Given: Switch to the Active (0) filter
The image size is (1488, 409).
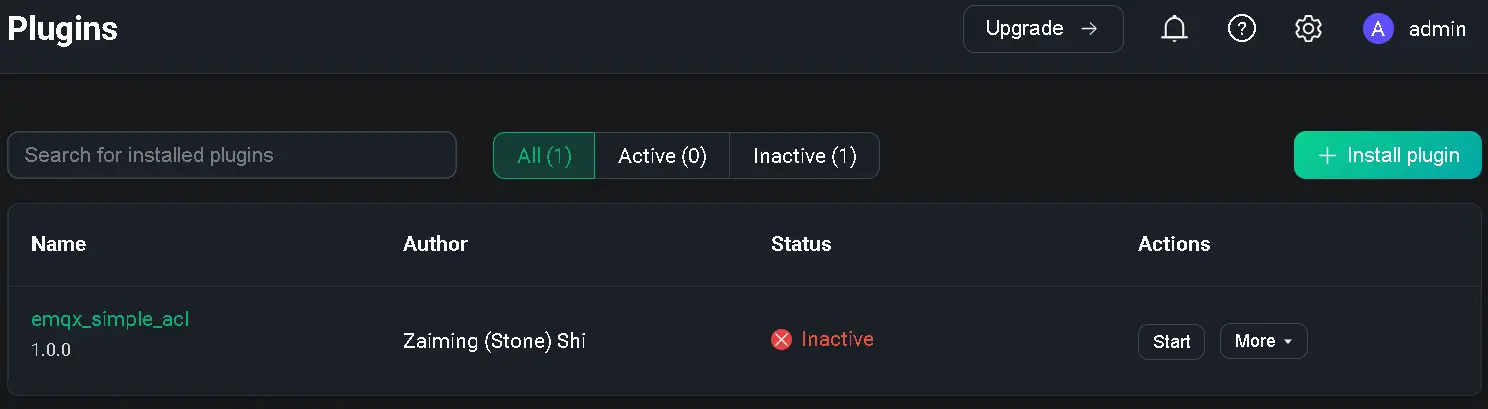Looking at the screenshot, I should click(662, 156).
